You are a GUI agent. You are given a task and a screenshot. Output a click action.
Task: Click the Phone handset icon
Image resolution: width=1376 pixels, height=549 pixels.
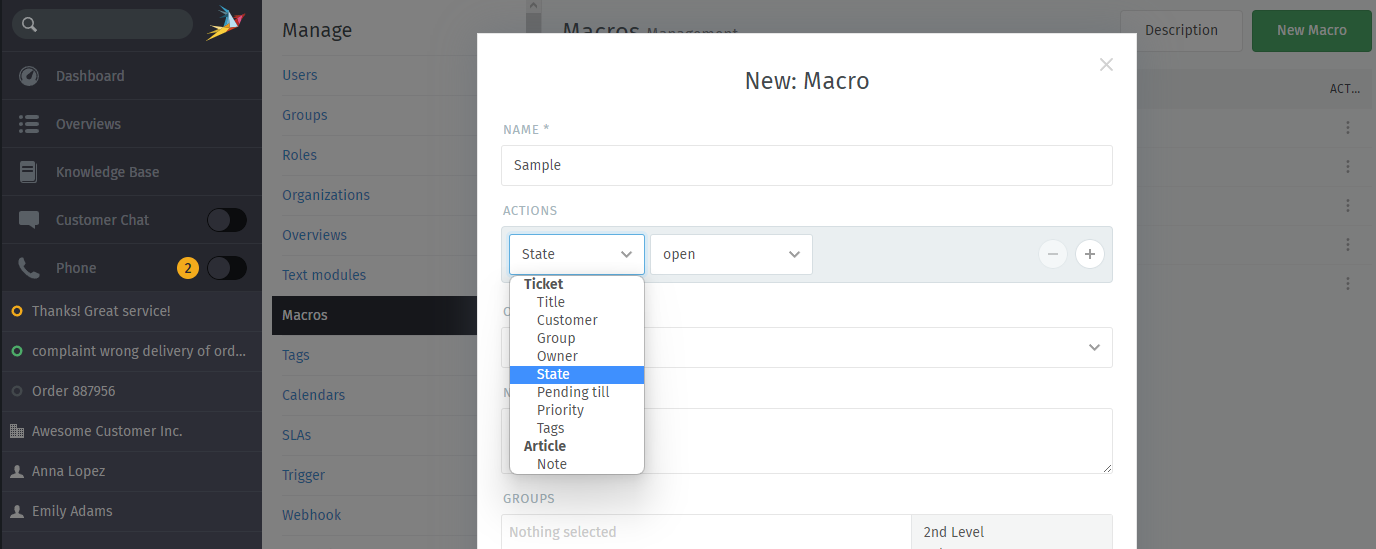click(29, 268)
